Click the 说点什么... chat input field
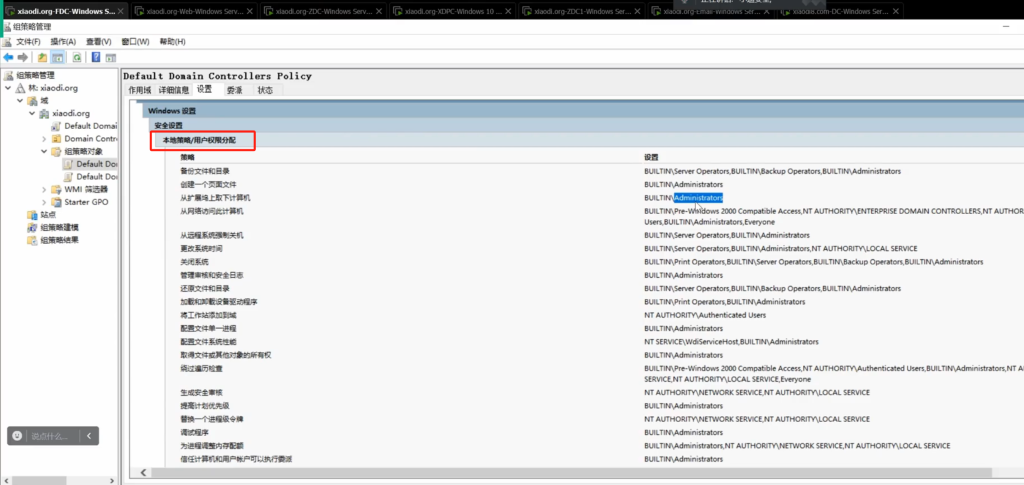The image size is (1024, 485). (x=50, y=435)
